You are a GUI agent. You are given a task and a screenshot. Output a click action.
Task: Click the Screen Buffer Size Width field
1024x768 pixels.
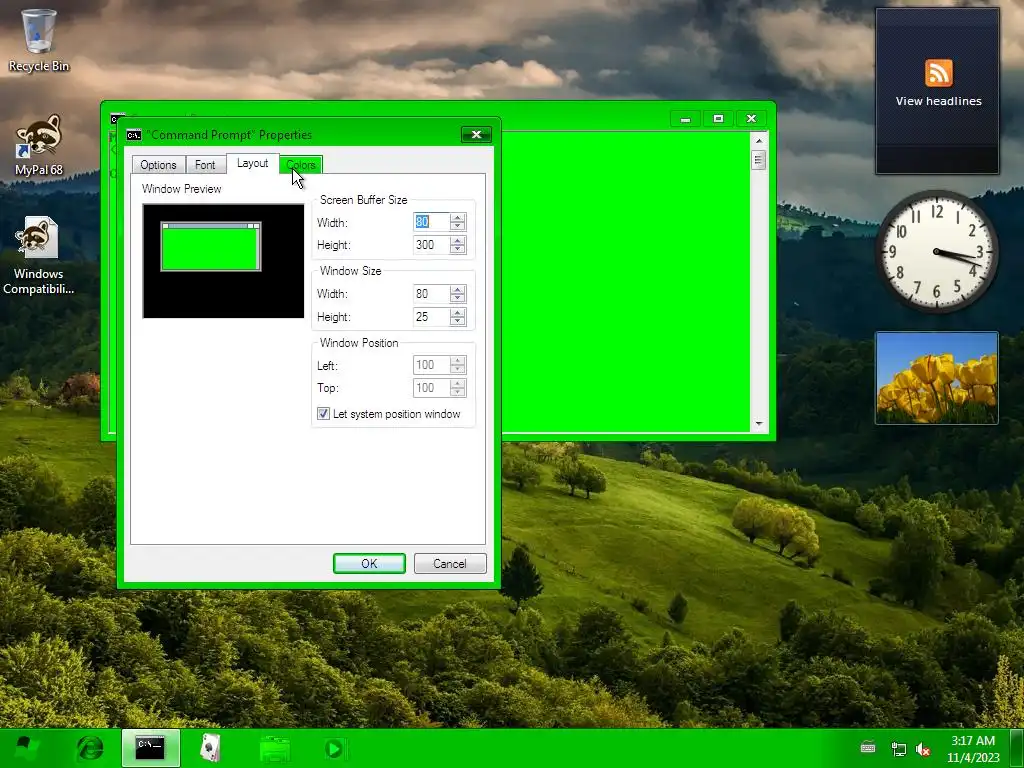click(431, 222)
